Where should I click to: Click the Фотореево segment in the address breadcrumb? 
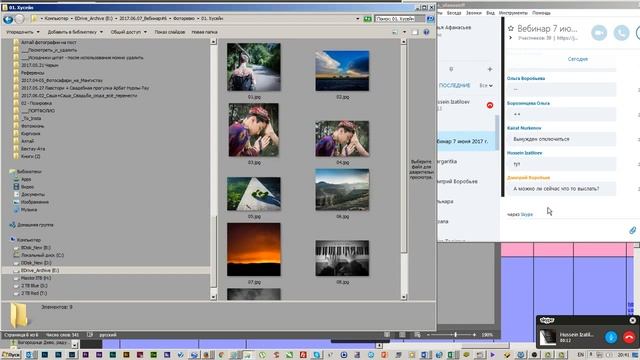click(x=183, y=19)
